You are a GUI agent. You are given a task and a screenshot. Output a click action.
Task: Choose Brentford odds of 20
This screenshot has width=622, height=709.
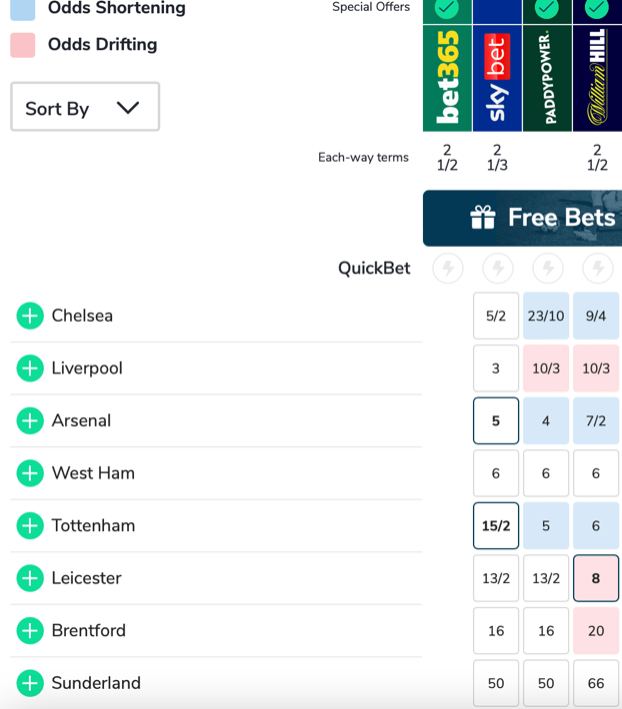[x=596, y=631]
